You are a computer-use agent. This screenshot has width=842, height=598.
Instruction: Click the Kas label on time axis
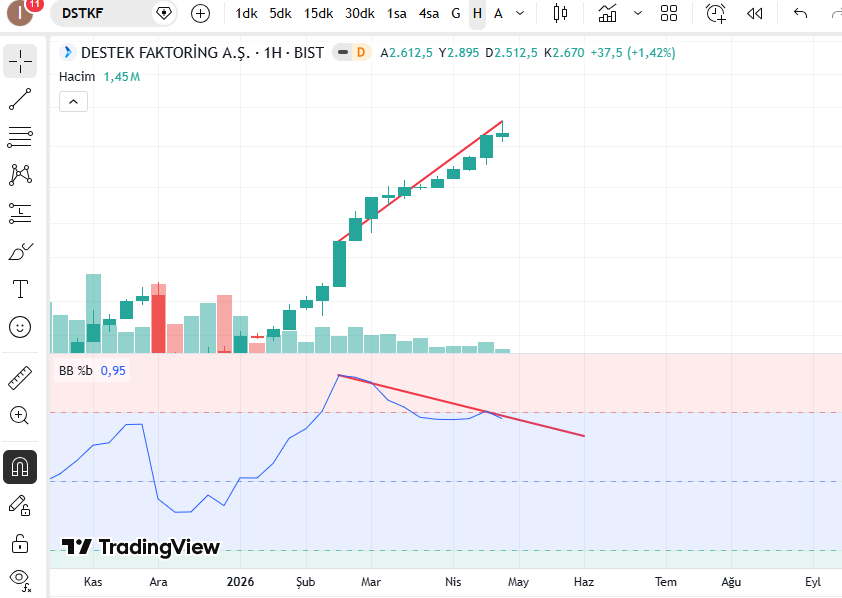pos(93,582)
